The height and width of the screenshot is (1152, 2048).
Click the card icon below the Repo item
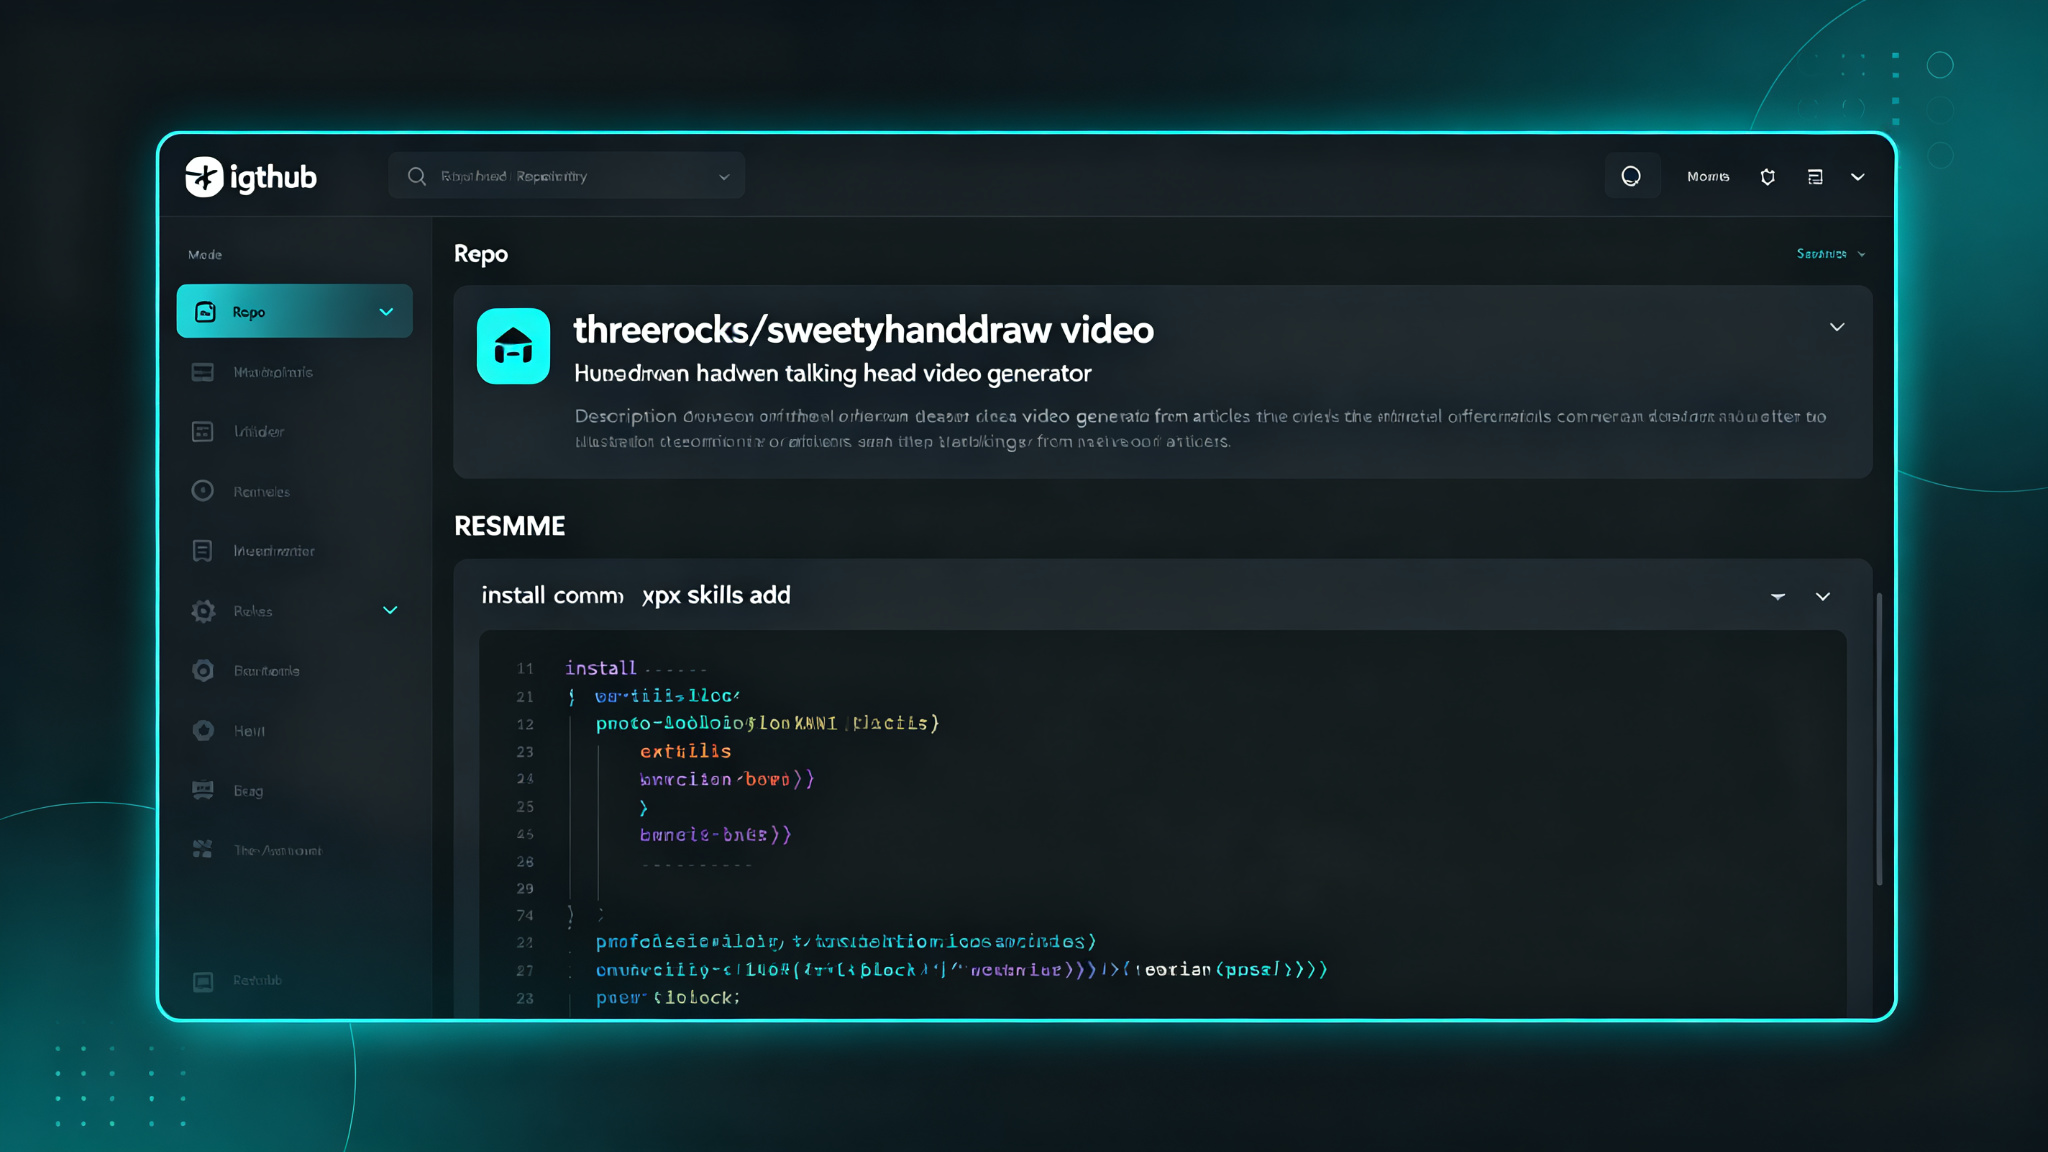pos(203,372)
